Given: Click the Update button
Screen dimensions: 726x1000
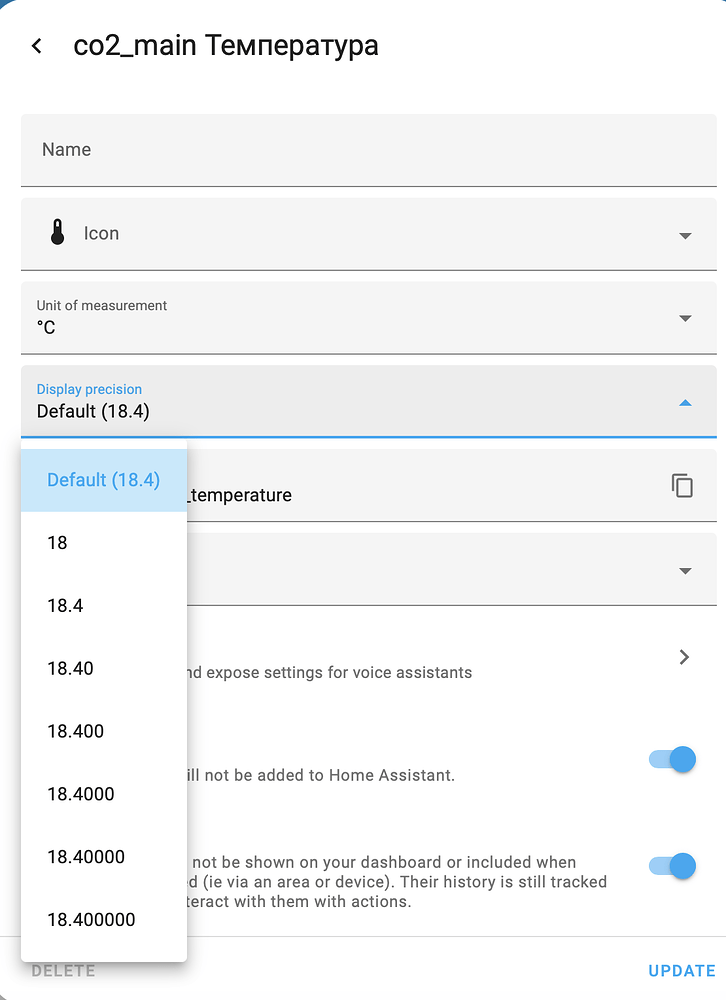Looking at the screenshot, I should click(x=682, y=971).
